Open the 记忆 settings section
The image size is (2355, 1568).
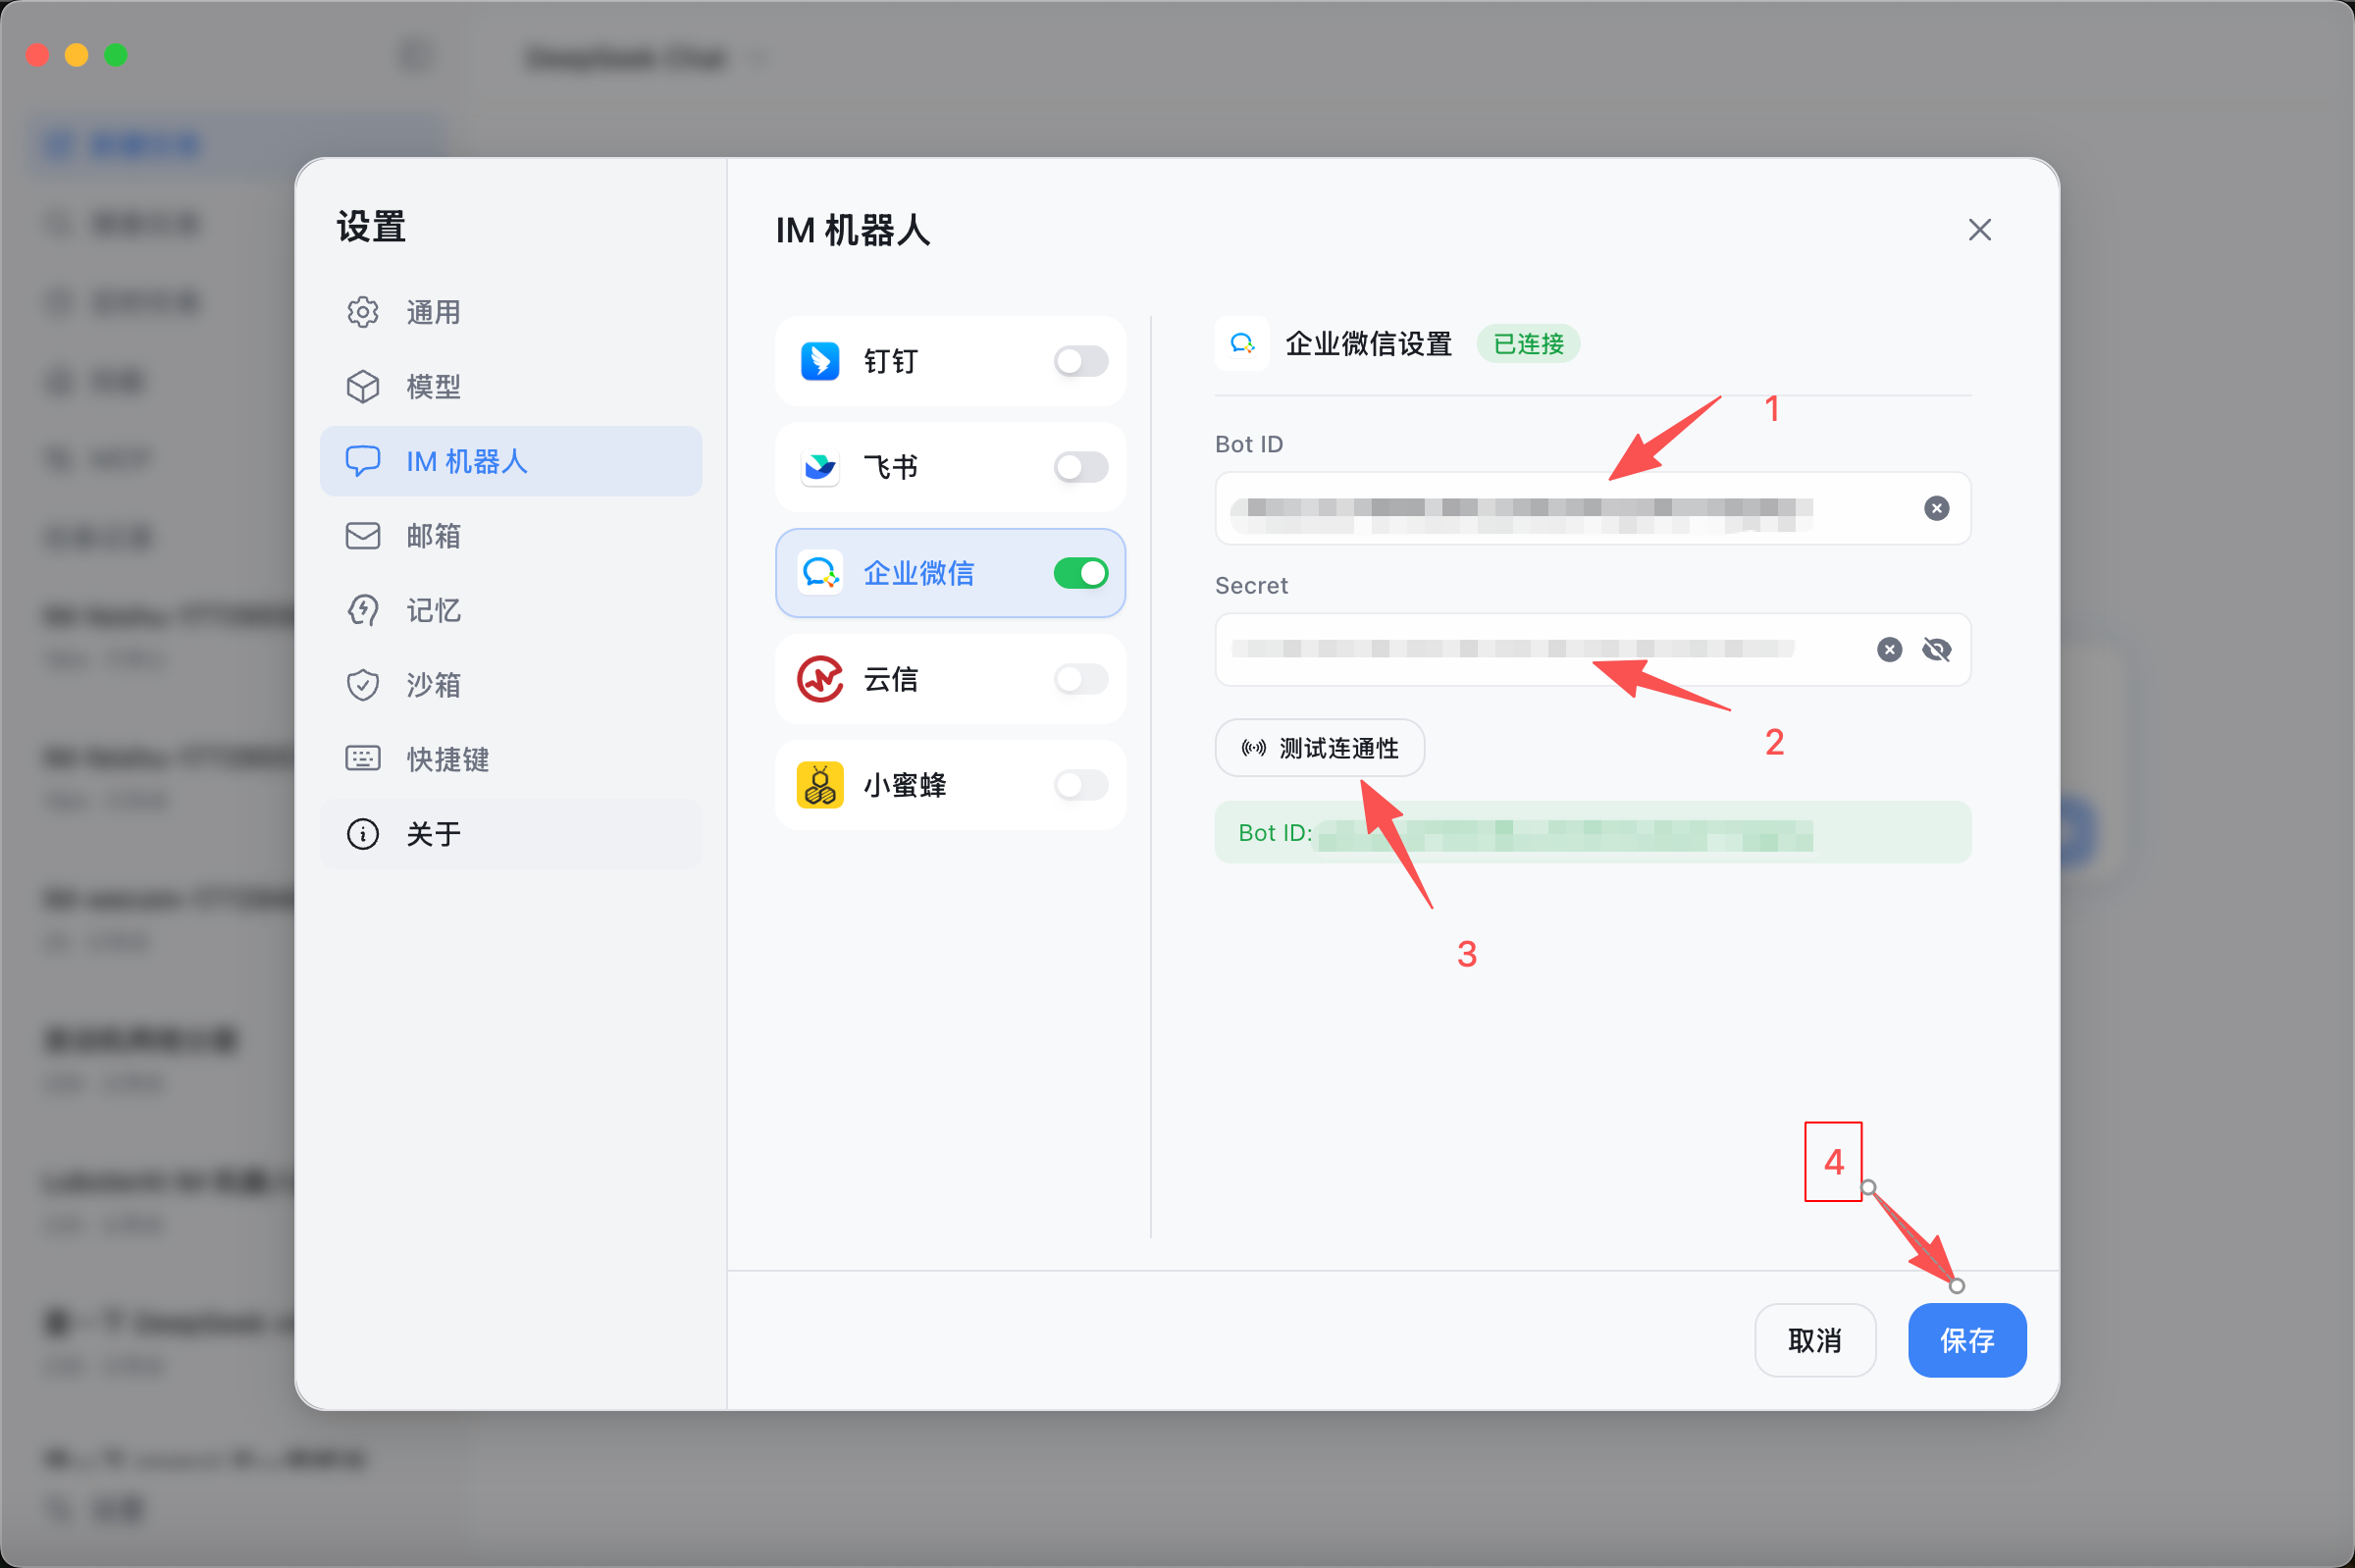pyautogui.click(x=433, y=610)
